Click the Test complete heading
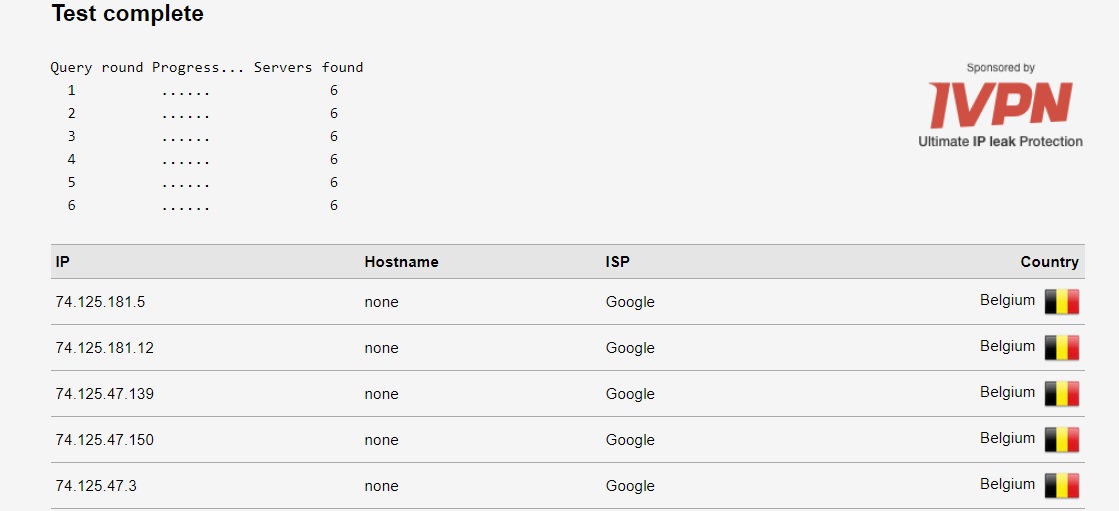This screenshot has width=1119, height=511. click(127, 14)
